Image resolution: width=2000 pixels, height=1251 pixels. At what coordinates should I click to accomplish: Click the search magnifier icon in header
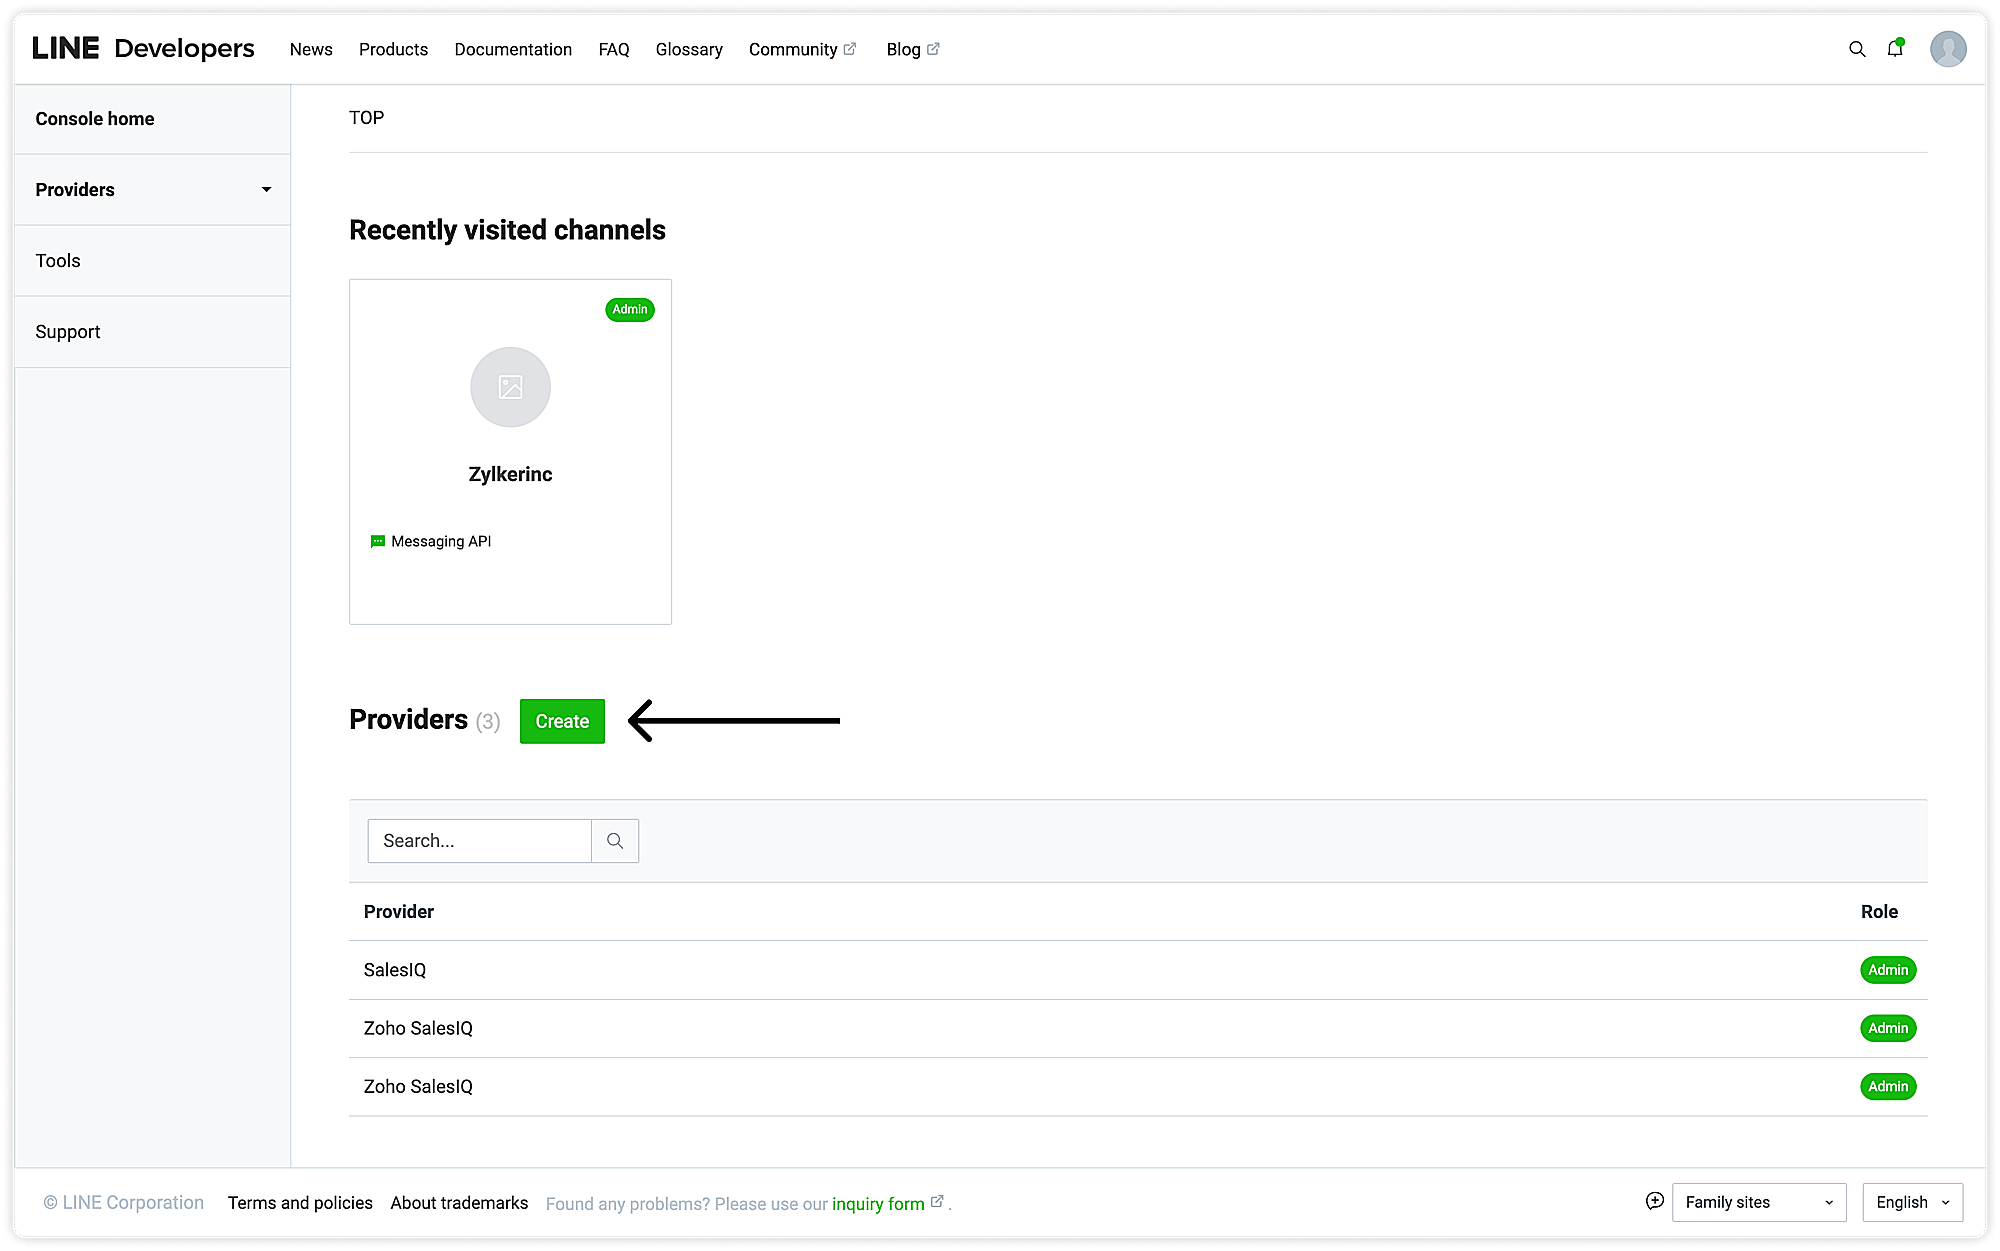point(1857,49)
